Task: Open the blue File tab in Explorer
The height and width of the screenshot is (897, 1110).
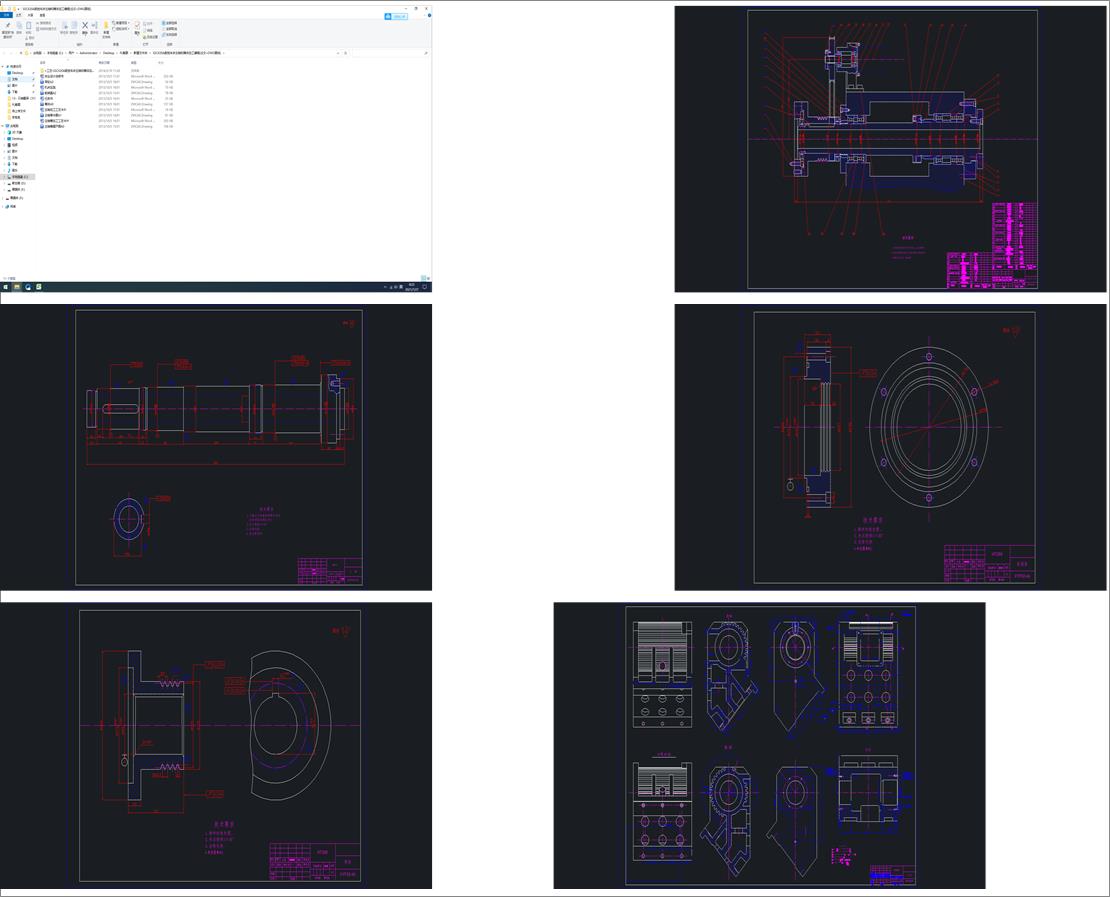Action: point(6,15)
